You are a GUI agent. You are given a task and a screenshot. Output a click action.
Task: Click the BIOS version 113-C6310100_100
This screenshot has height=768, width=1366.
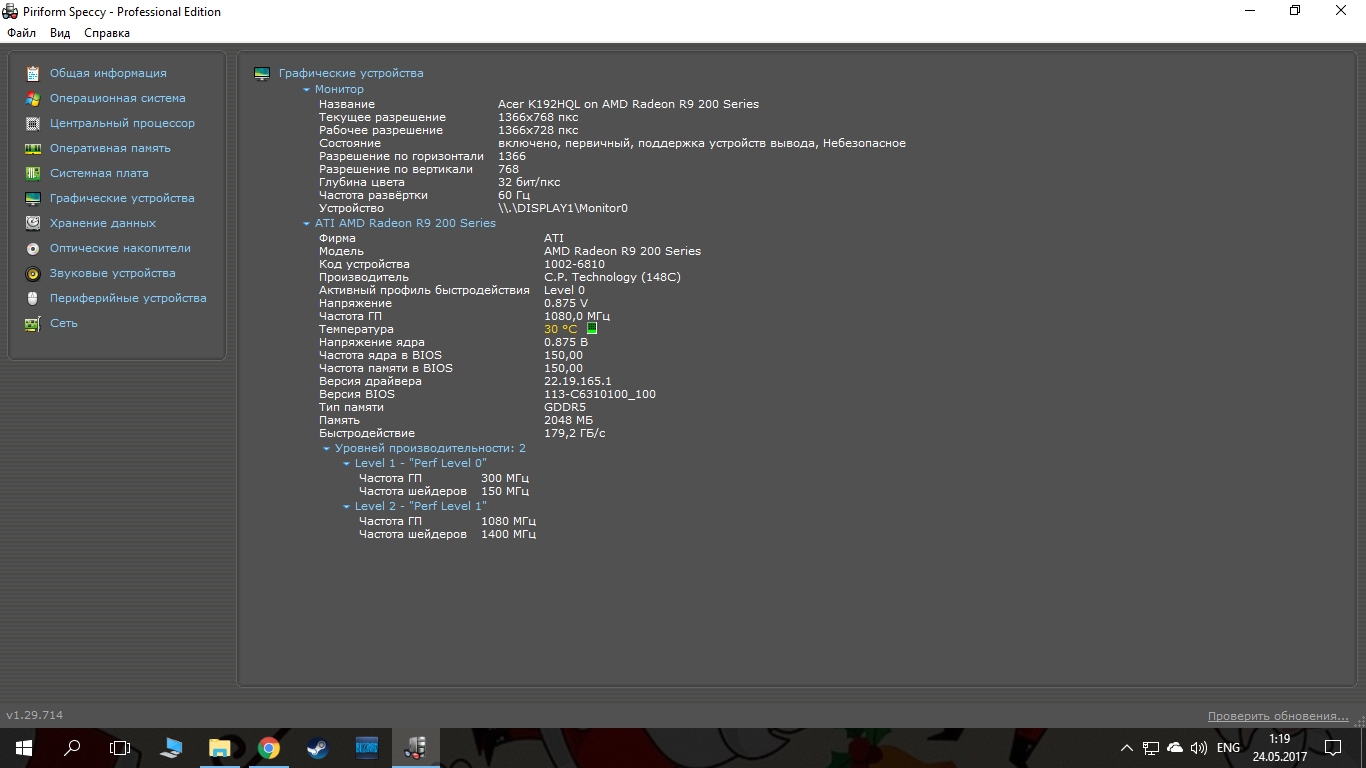click(x=600, y=394)
